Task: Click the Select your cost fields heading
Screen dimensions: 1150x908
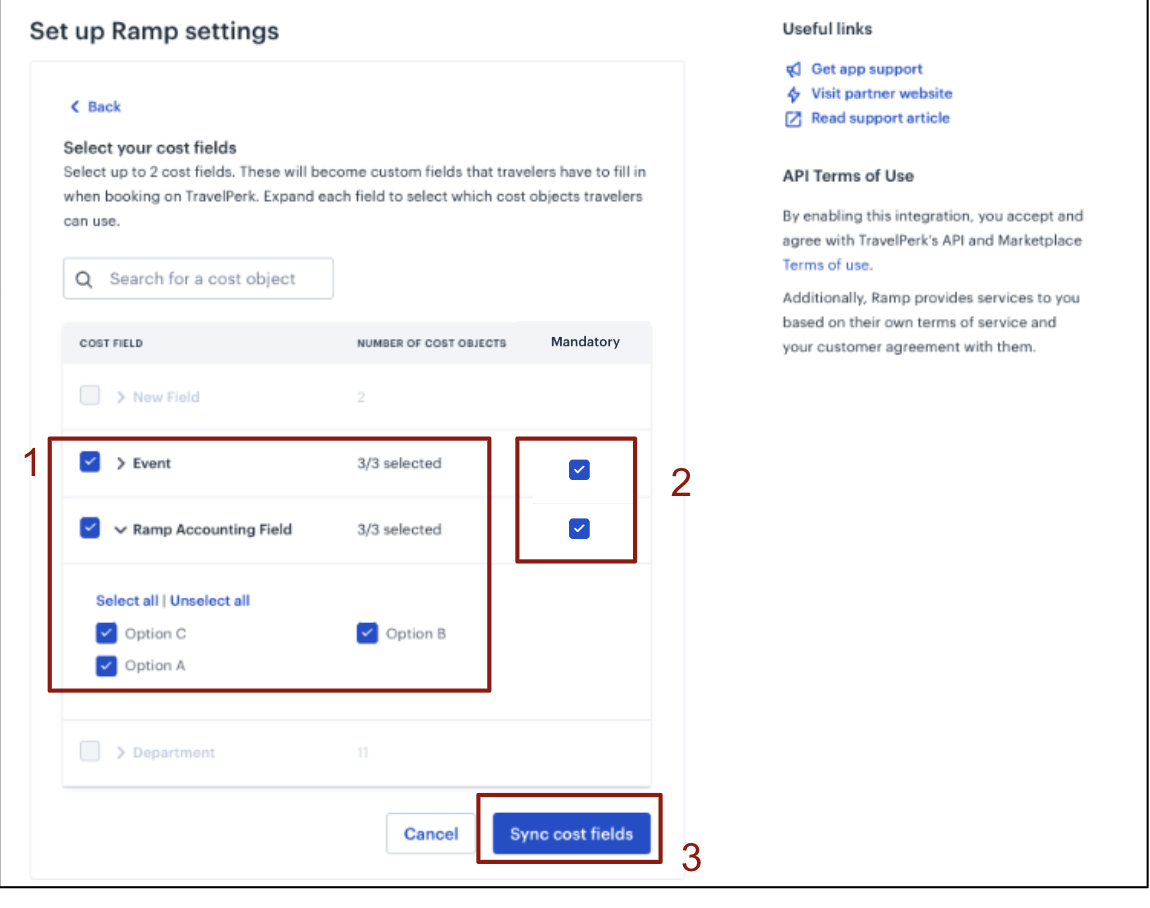Action: click(x=150, y=147)
